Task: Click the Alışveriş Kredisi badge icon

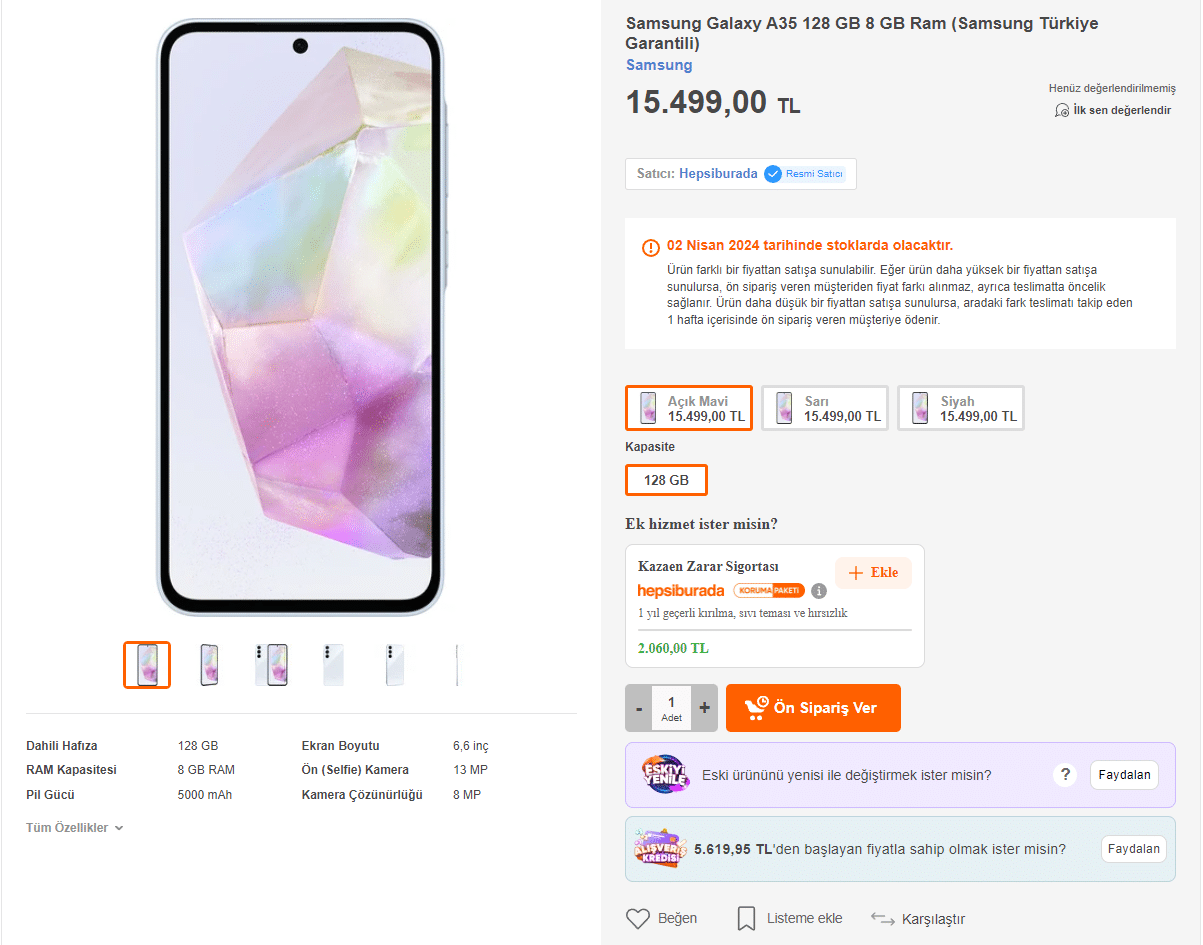Action: pos(660,849)
